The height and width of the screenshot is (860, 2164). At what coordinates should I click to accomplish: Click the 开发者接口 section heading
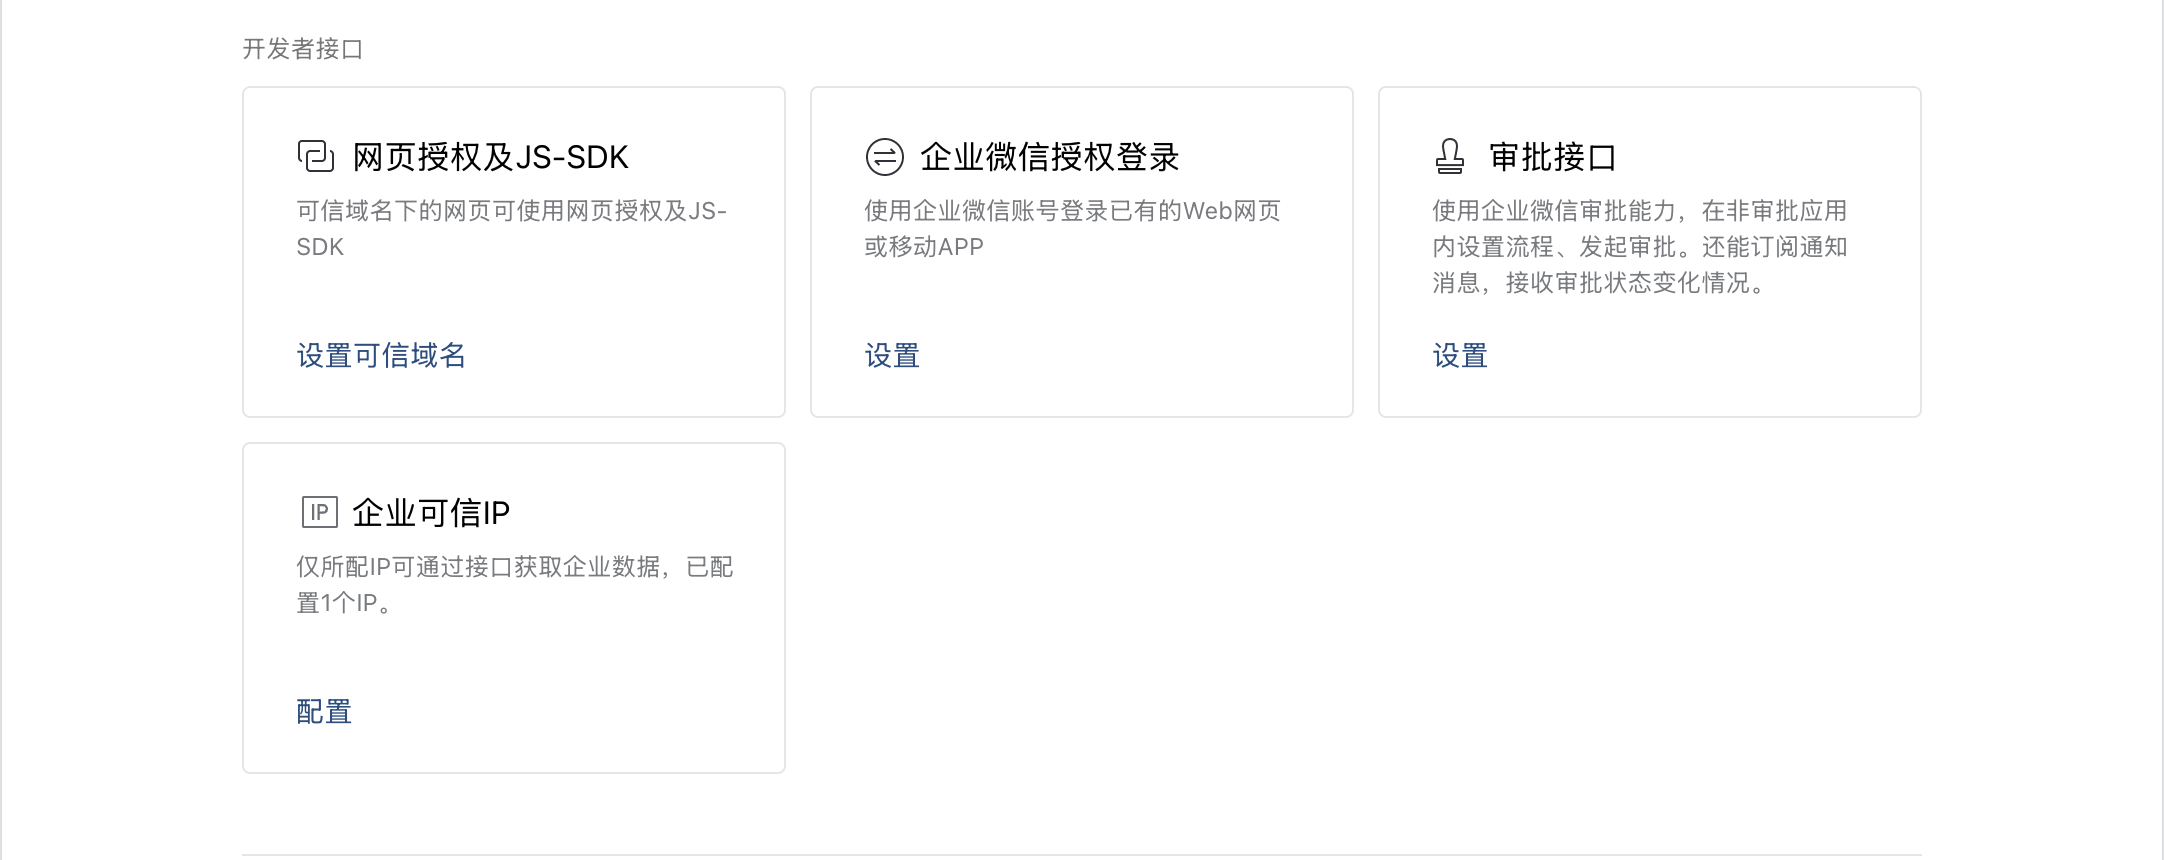pyautogui.click(x=303, y=49)
